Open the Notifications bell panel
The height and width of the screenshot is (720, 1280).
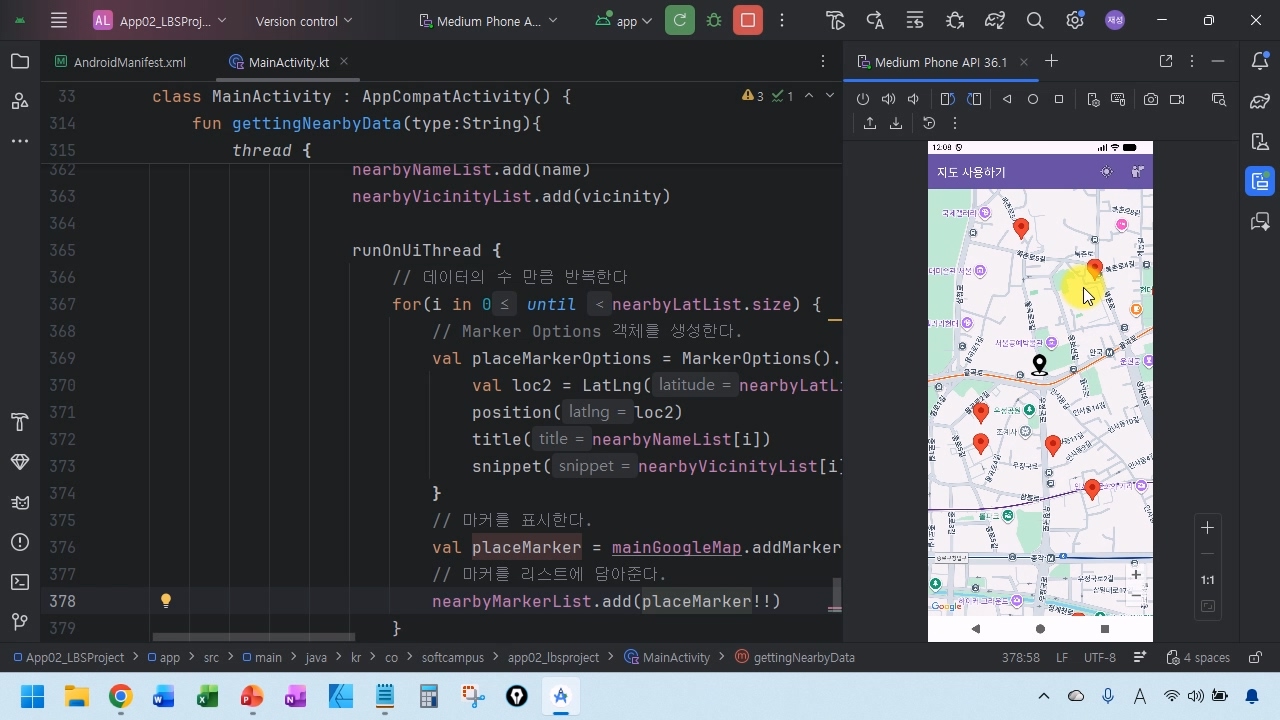point(1259,61)
